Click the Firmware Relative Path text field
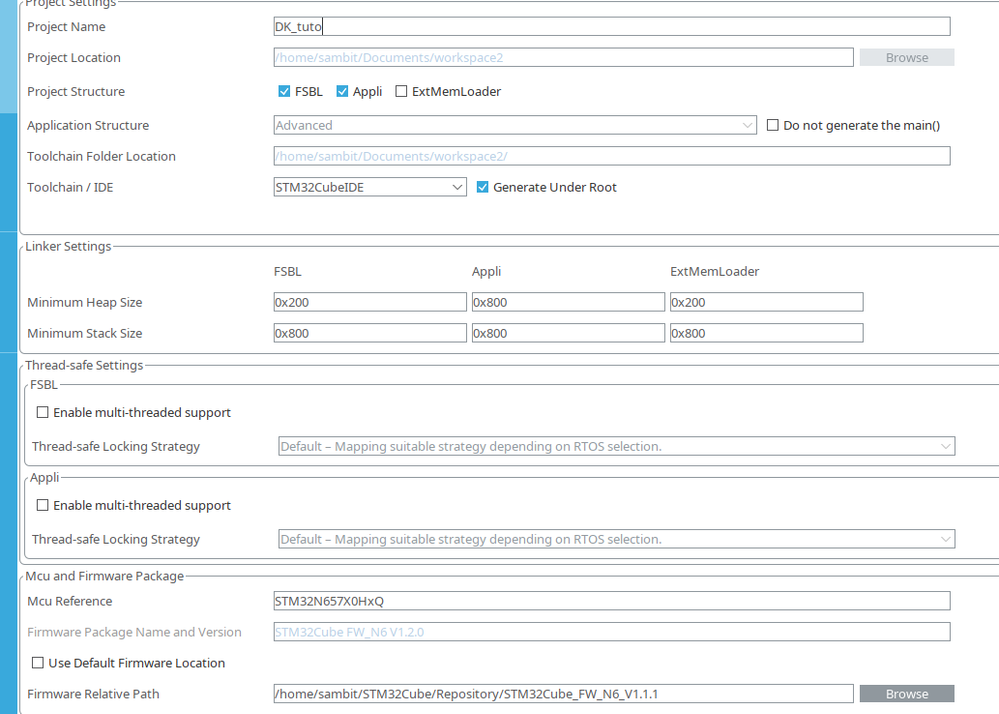The image size is (999, 714). [x=563, y=694]
